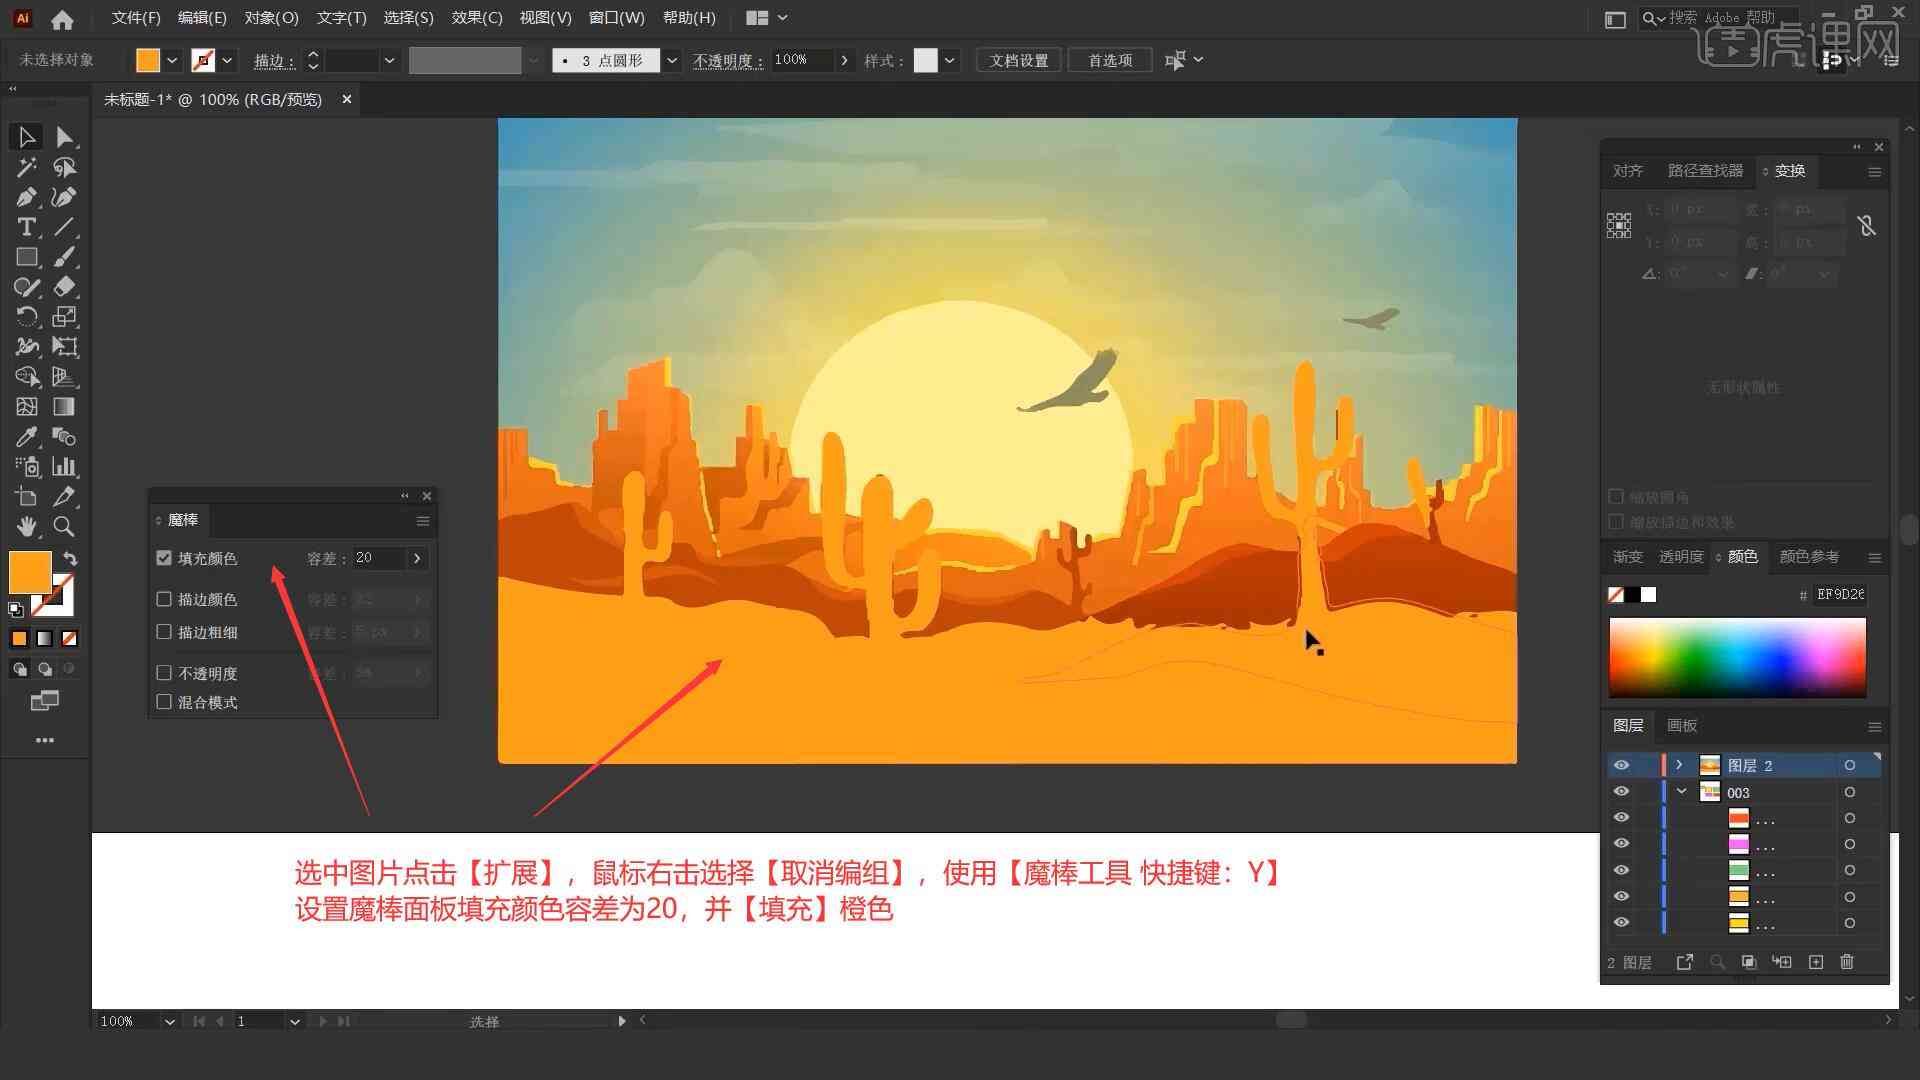This screenshot has height=1080, width=1920.
Task: Enable Fill Color in Magic Wand panel
Action: pos(164,558)
